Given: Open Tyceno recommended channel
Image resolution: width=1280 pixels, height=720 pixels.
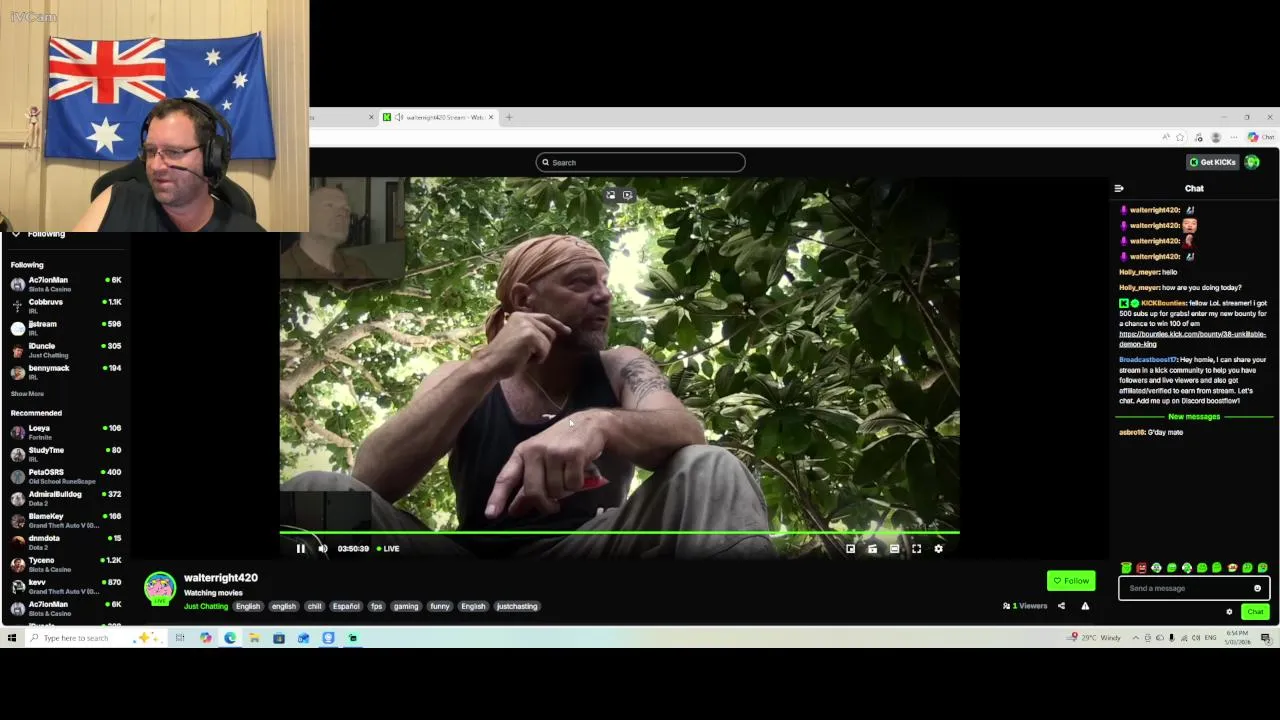Looking at the screenshot, I should coord(66,564).
